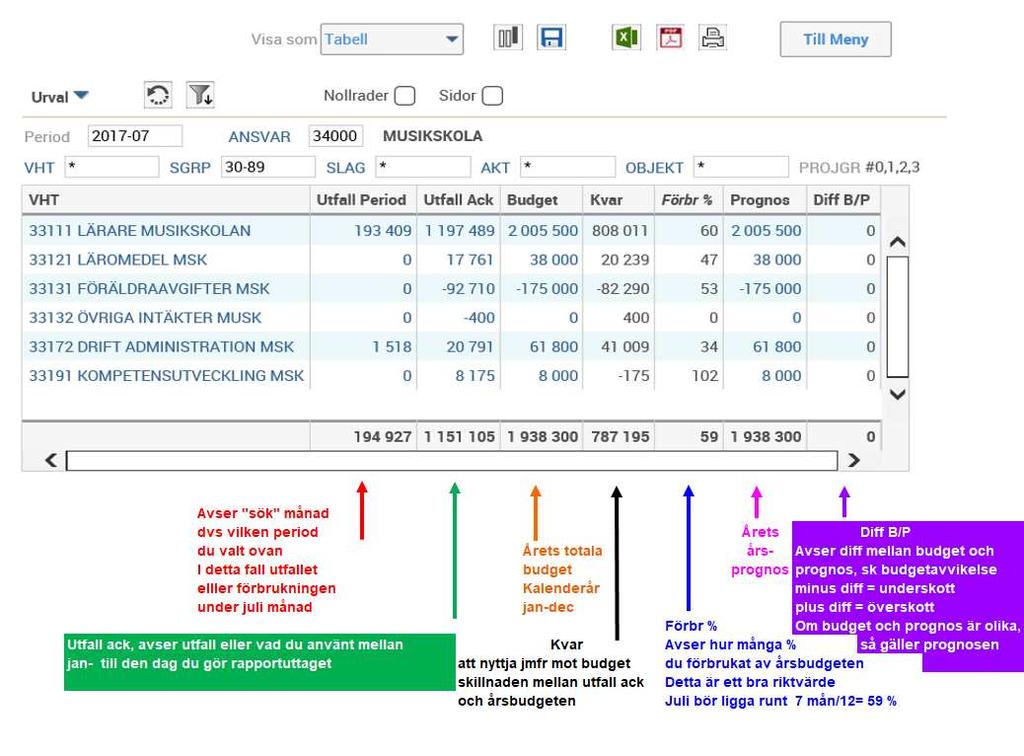Sort by Utfall Period column header
Image resolution: width=1024 pixels, height=756 pixels.
pos(362,200)
